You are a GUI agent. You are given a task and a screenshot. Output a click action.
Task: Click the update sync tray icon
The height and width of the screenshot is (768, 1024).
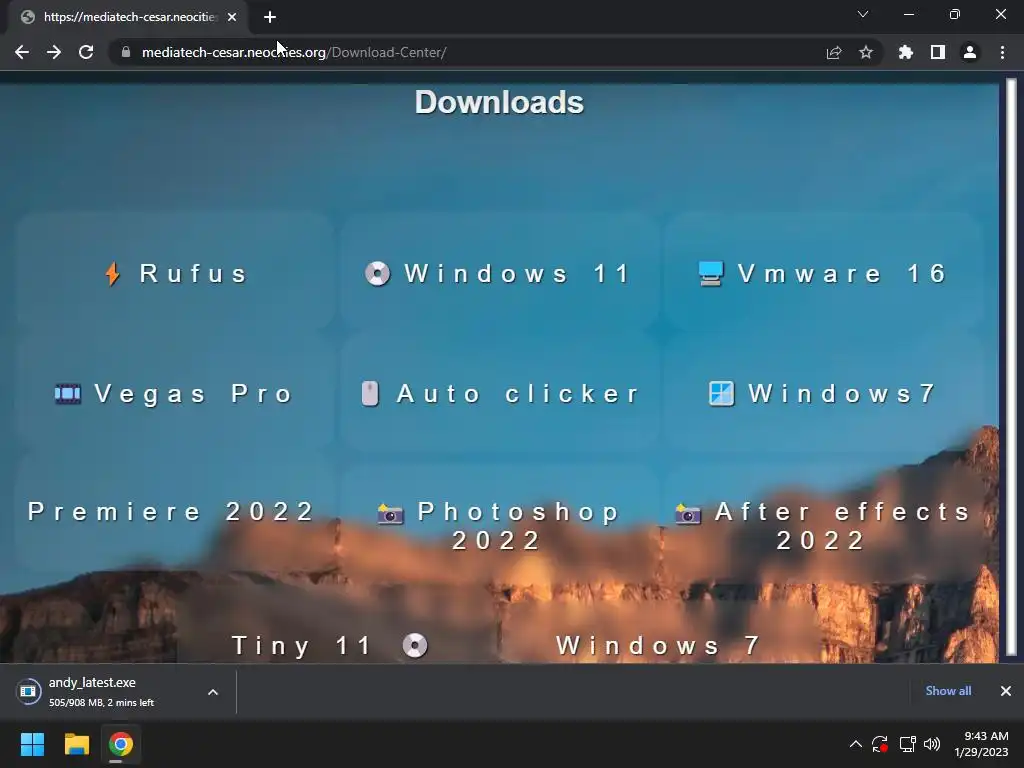[x=880, y=744]
